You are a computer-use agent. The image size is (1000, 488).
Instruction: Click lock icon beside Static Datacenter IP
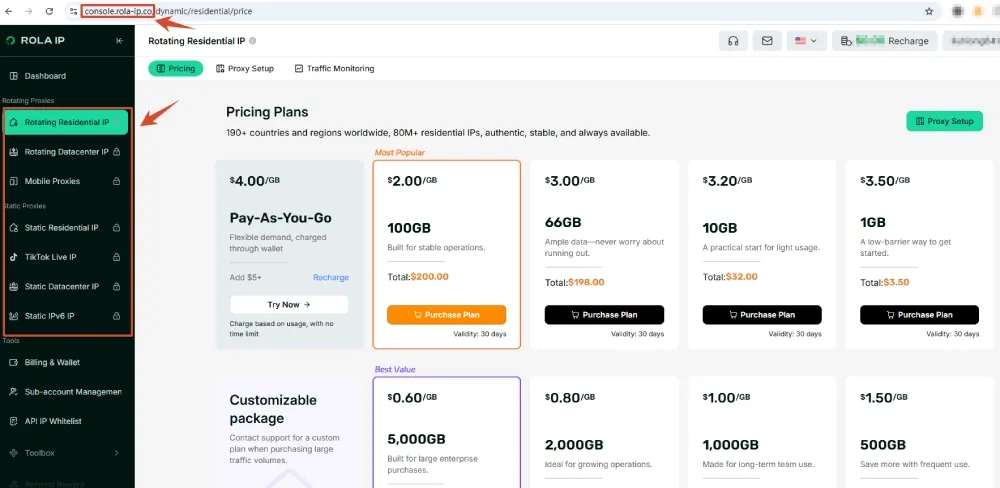[117, 286]
